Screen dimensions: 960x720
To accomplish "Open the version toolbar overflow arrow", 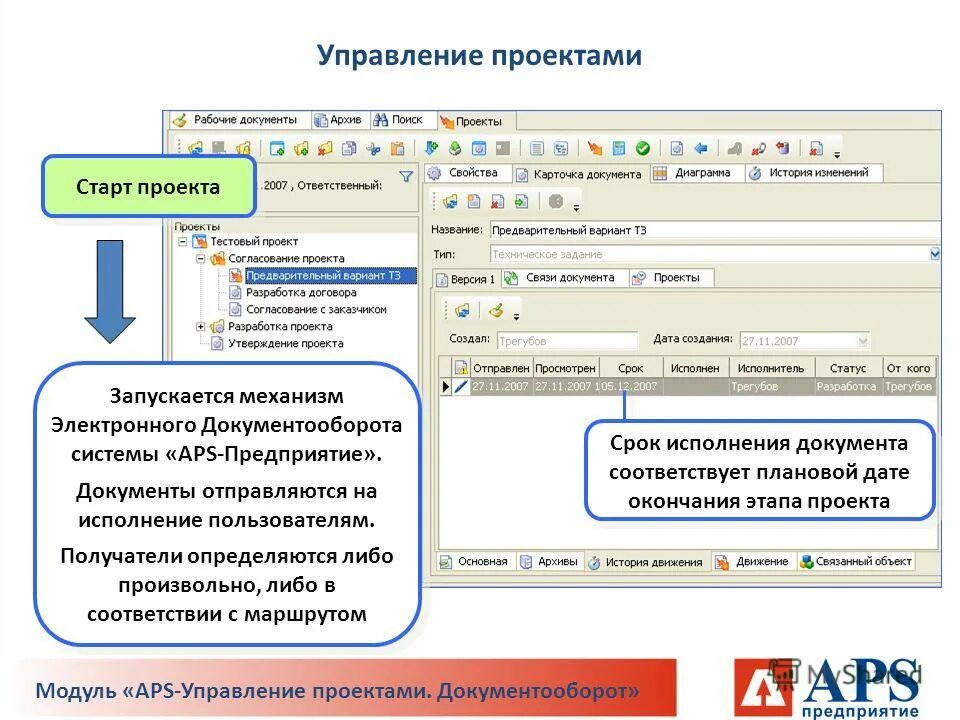I will tap(516, 317).
